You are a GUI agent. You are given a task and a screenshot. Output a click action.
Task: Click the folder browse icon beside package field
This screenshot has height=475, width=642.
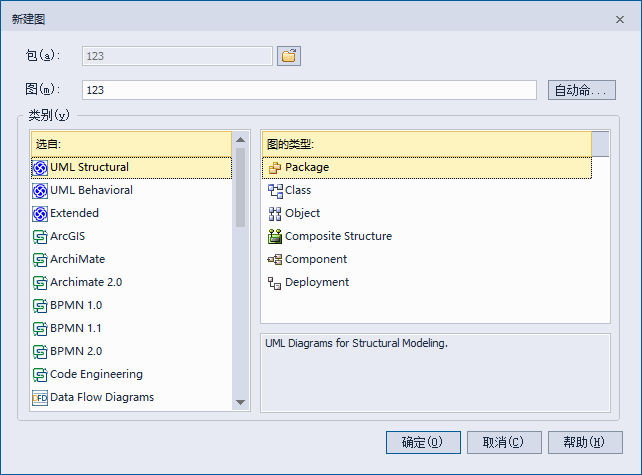(289, 56)
